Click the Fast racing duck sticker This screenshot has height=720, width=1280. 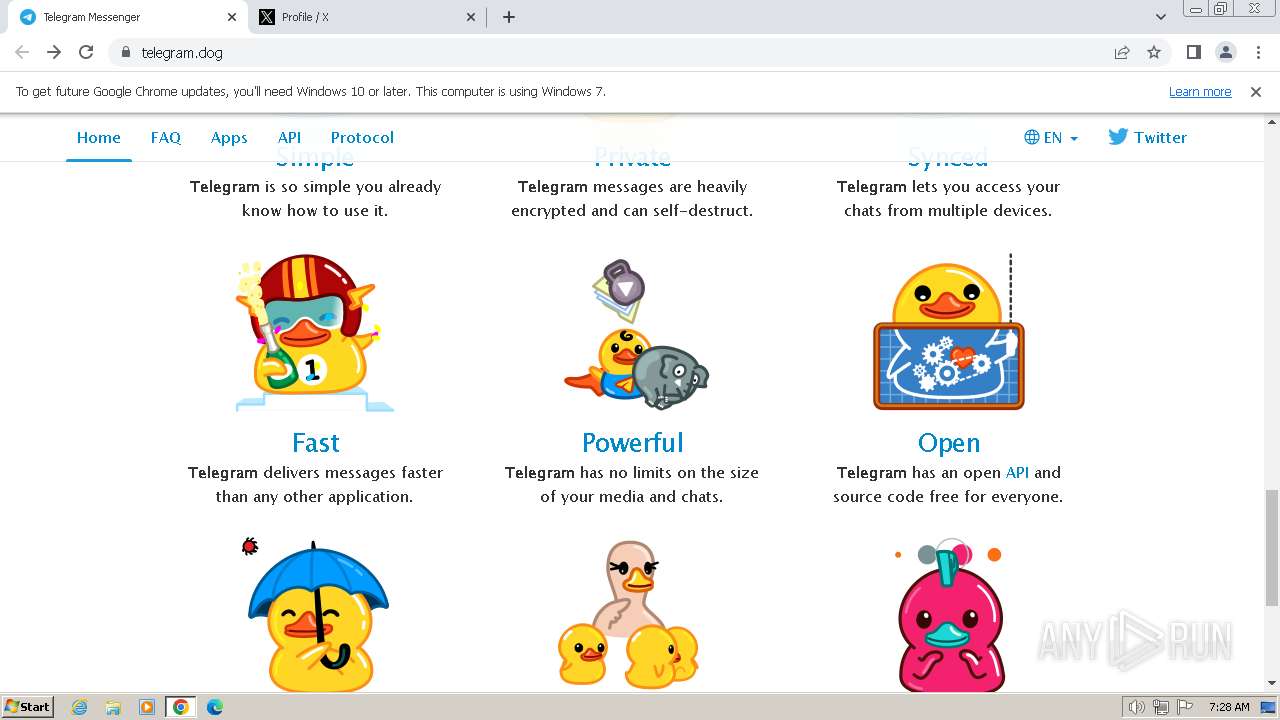tap(315, 332)
